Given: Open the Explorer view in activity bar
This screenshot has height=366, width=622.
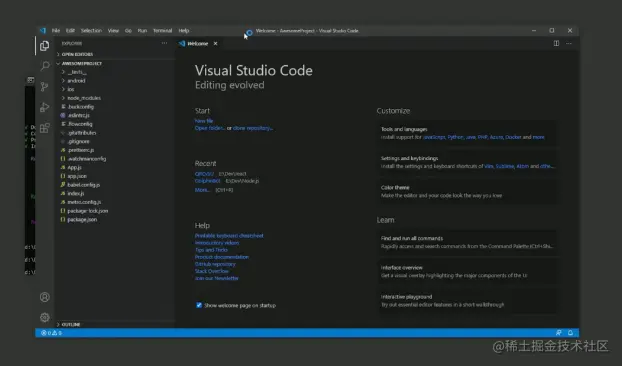Looking at the screenshot, I should pyautogui.click(x=44, y=46).
